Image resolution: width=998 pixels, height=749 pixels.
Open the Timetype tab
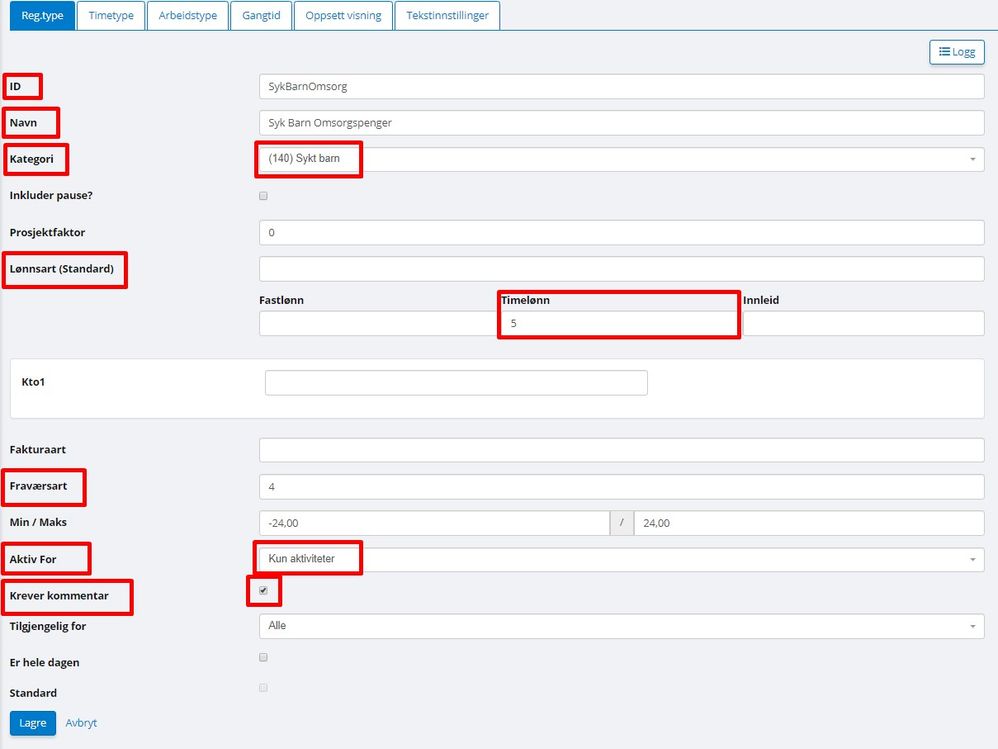click(111, 15)
